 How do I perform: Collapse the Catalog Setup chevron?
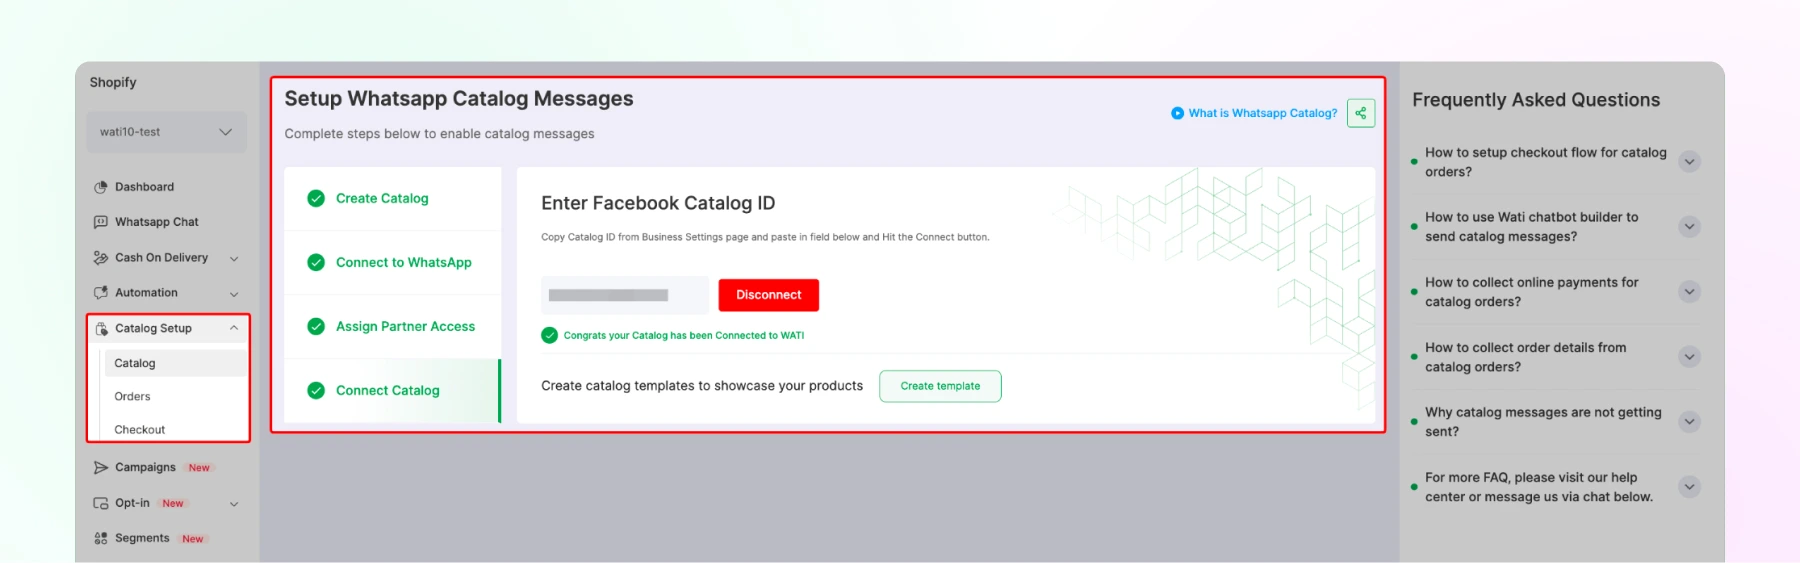click(x=234, y=328)
